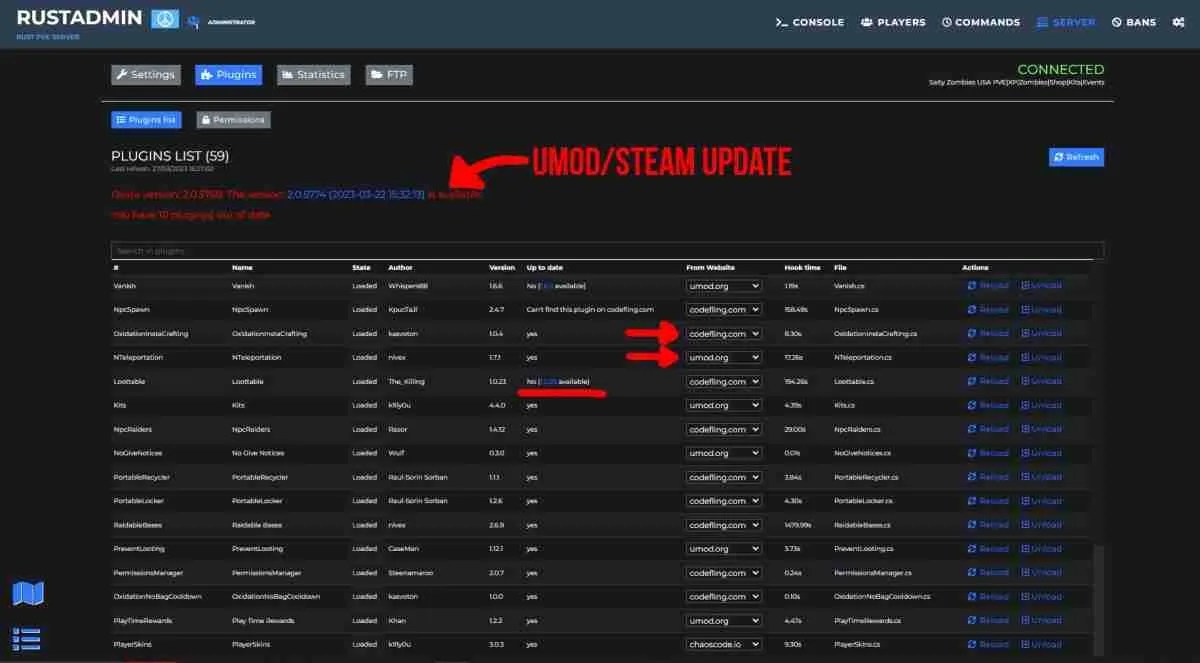Click the refresh arrows icon on the Refresh button

[x=1060, y=156]
